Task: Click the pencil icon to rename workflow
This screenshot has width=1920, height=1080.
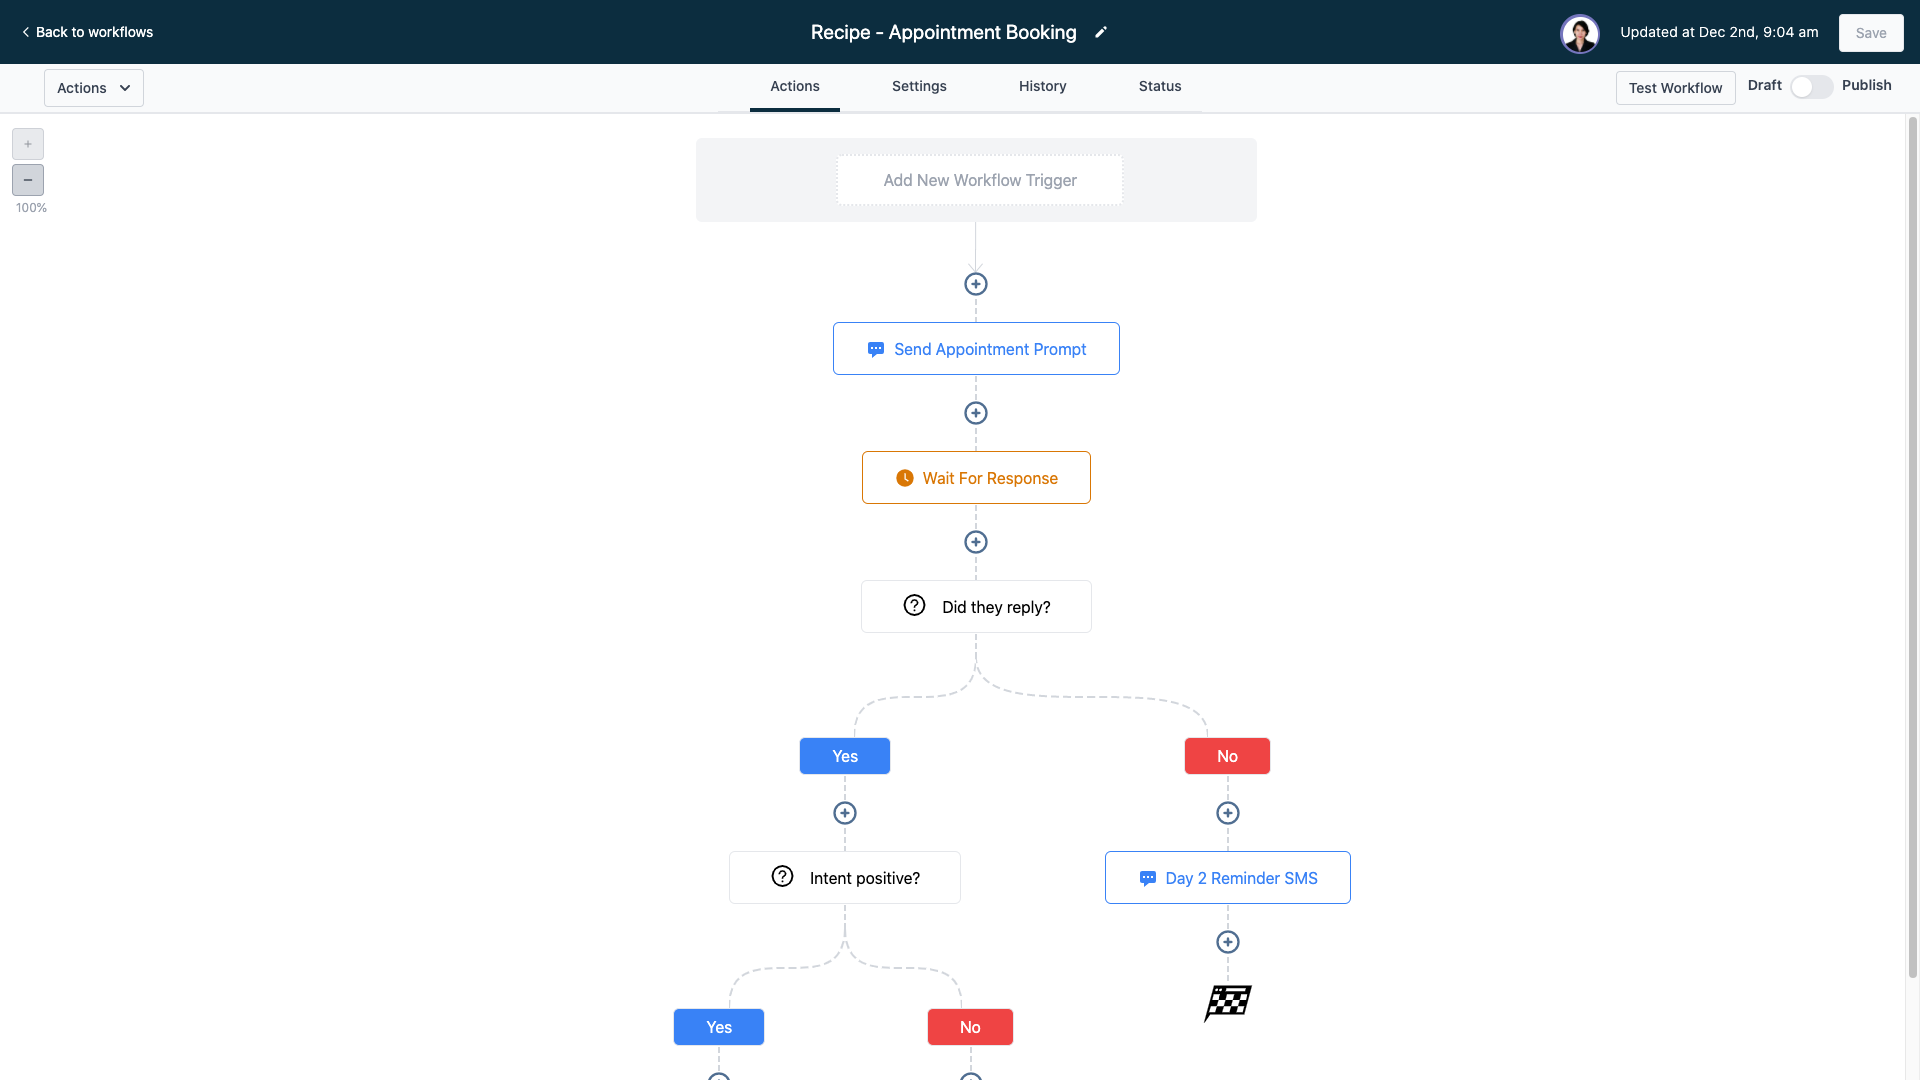Action: click(1101, 32)
